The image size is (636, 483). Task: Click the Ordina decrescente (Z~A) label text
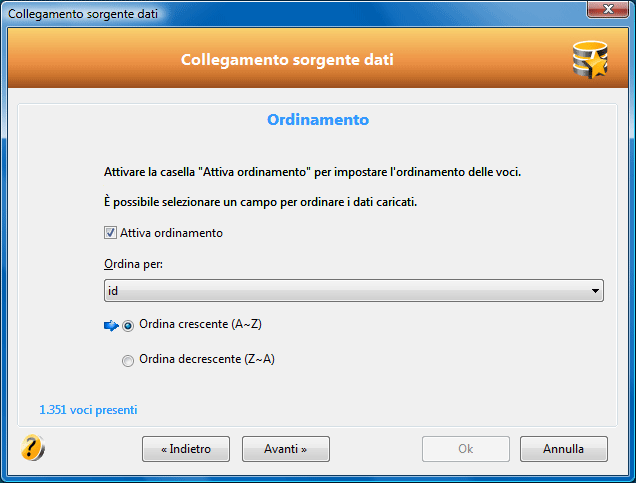[207, 359]
